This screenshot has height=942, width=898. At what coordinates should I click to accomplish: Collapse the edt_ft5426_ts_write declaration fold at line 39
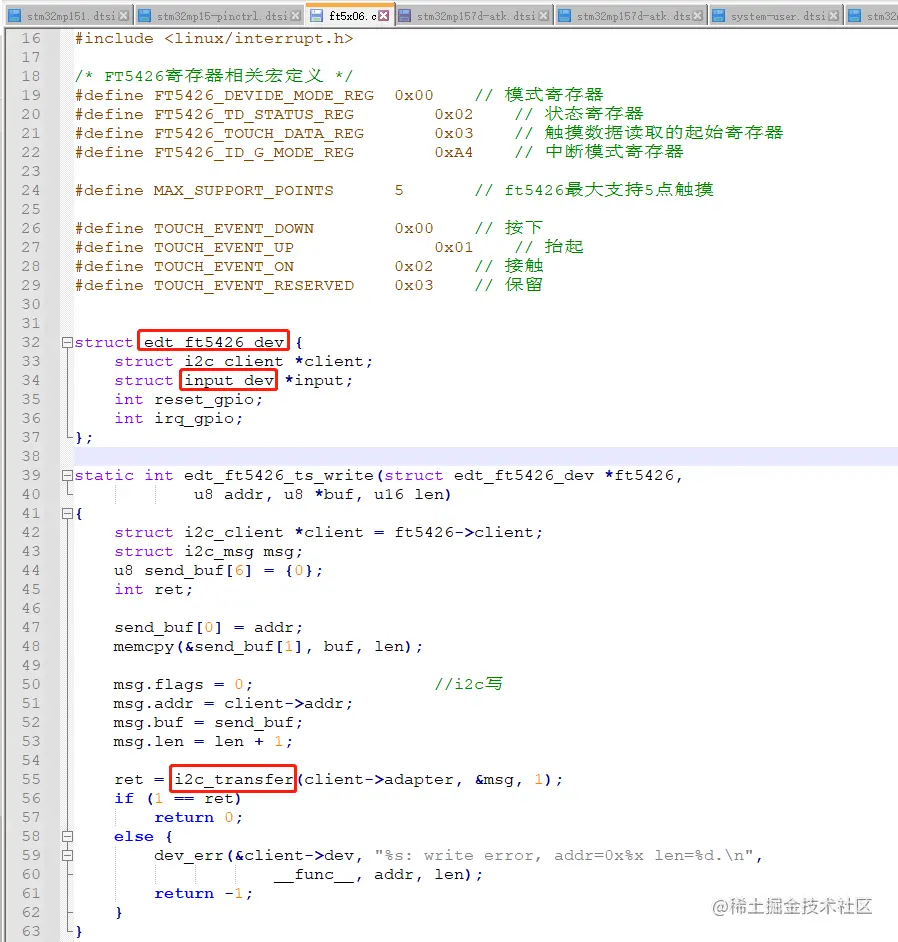[x=67, y=475]
